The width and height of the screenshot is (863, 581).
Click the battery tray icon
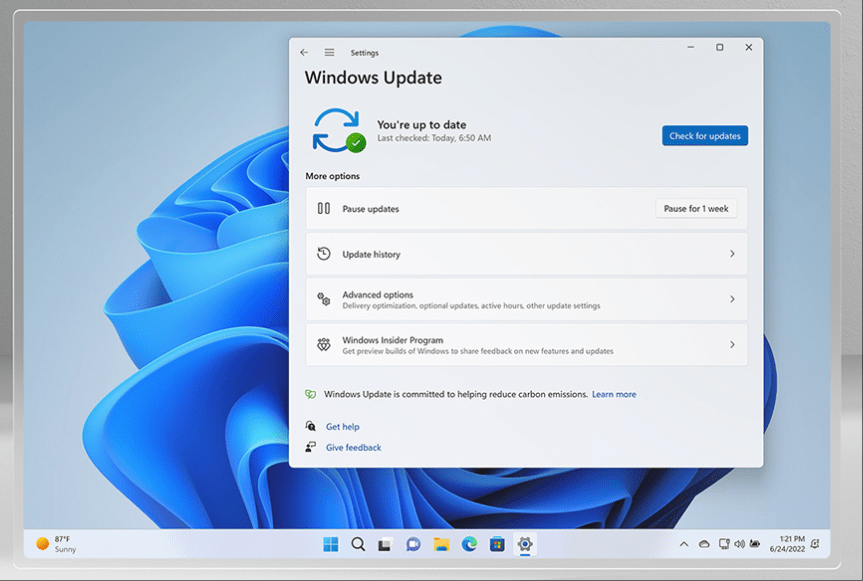(755, 544)
